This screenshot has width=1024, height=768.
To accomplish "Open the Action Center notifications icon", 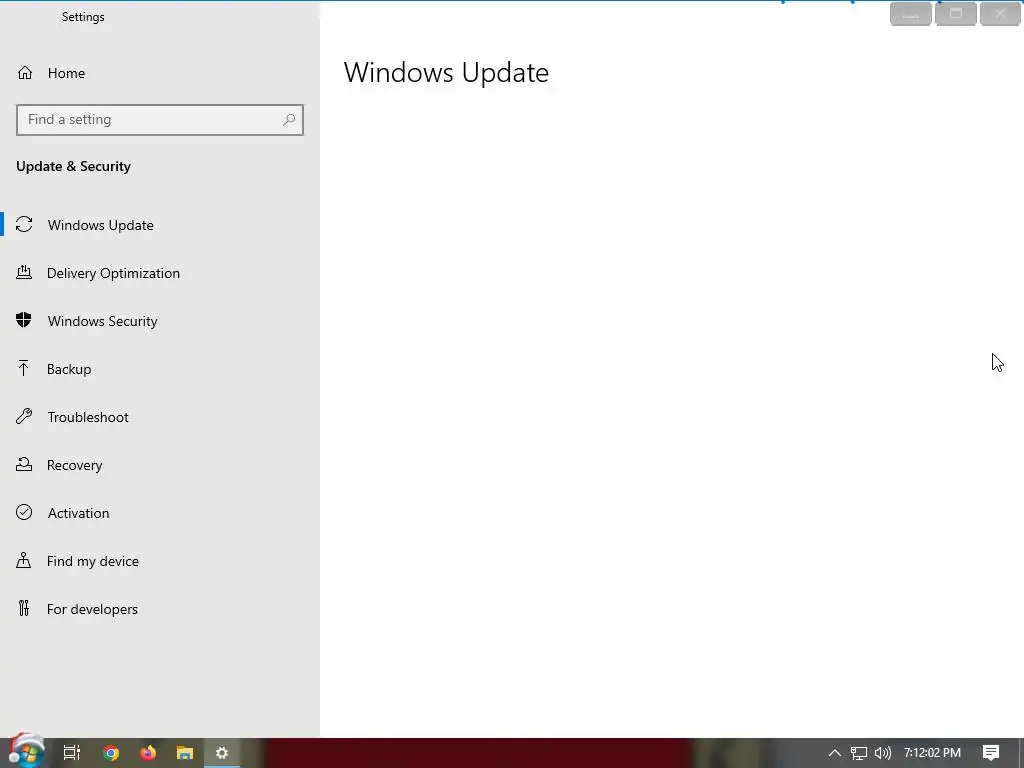I will pyautogui.click(x=991, y=753).
